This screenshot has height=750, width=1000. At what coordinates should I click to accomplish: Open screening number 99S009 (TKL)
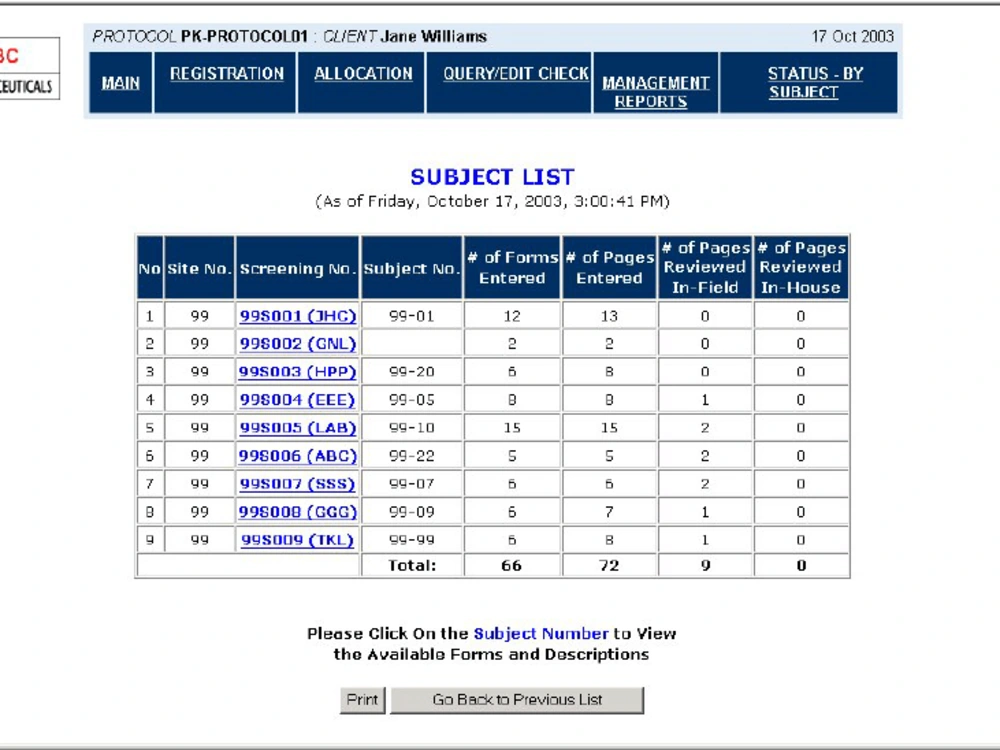tap(297, 540)
